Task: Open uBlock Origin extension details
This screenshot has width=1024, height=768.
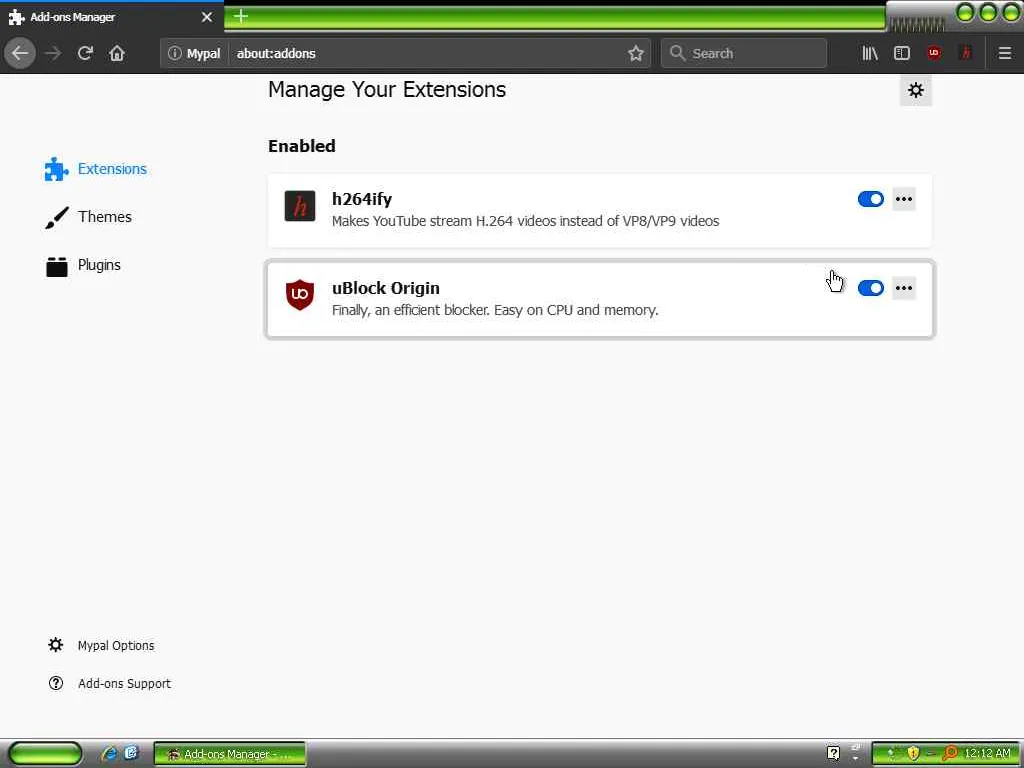Action: tap(600, 299)
